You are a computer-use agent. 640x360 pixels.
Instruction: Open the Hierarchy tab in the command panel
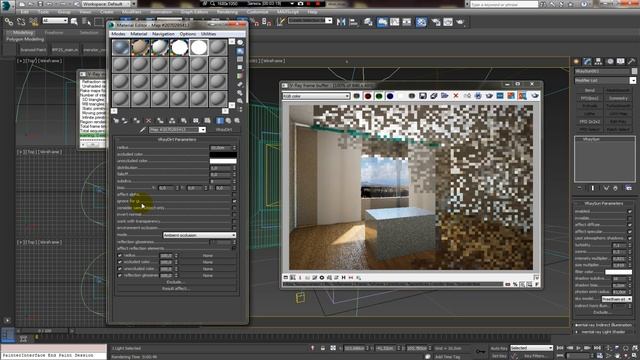[598, 61]
